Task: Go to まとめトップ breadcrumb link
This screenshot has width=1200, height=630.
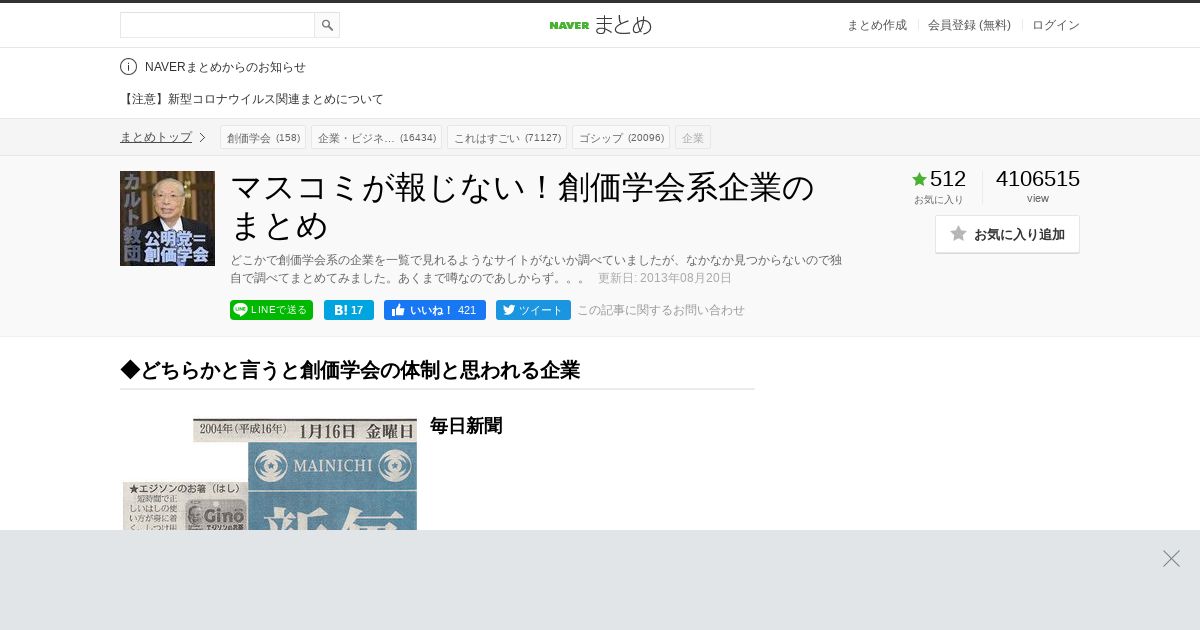Action: 156,137
